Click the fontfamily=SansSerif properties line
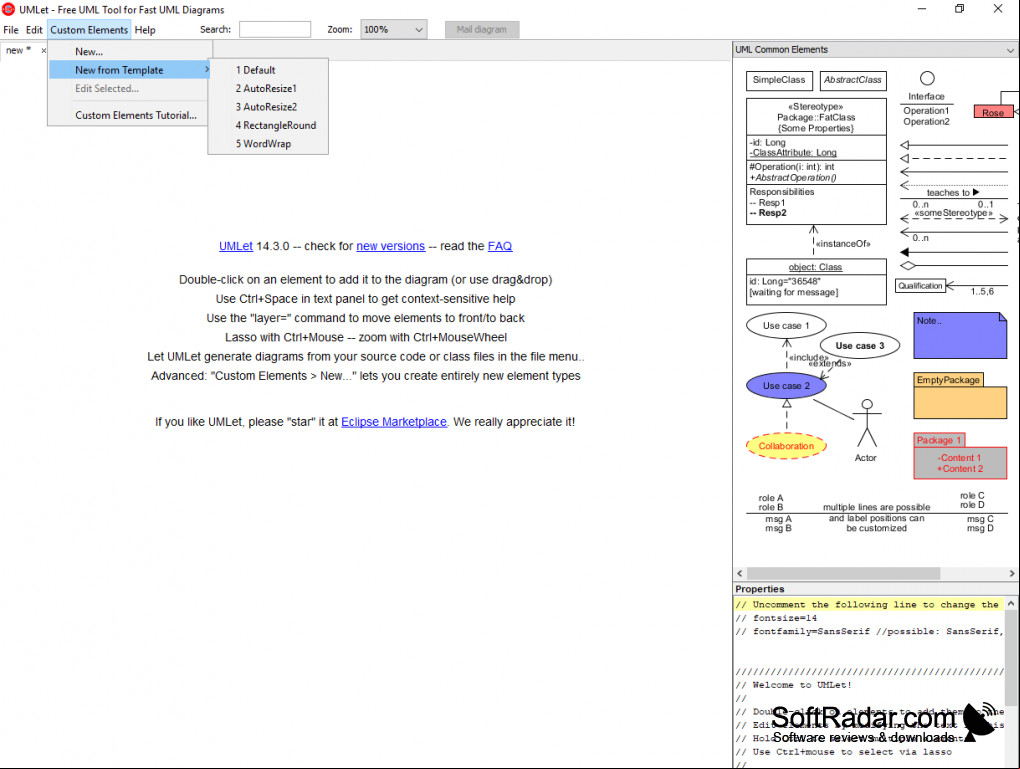1020x769 pixels. pos(870,631)
